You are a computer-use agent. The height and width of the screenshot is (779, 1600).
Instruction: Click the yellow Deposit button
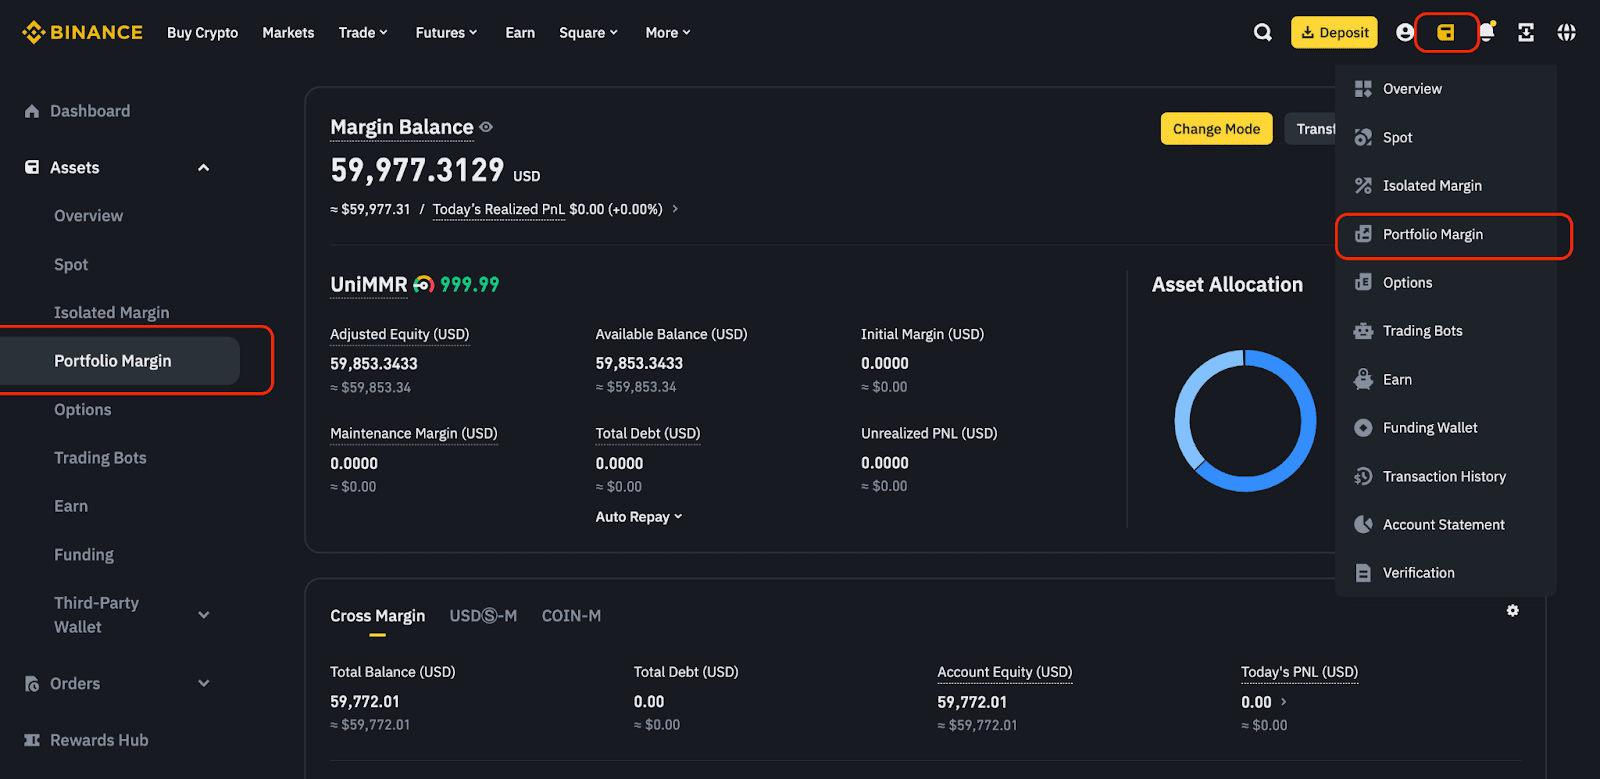pos(1334,33)
